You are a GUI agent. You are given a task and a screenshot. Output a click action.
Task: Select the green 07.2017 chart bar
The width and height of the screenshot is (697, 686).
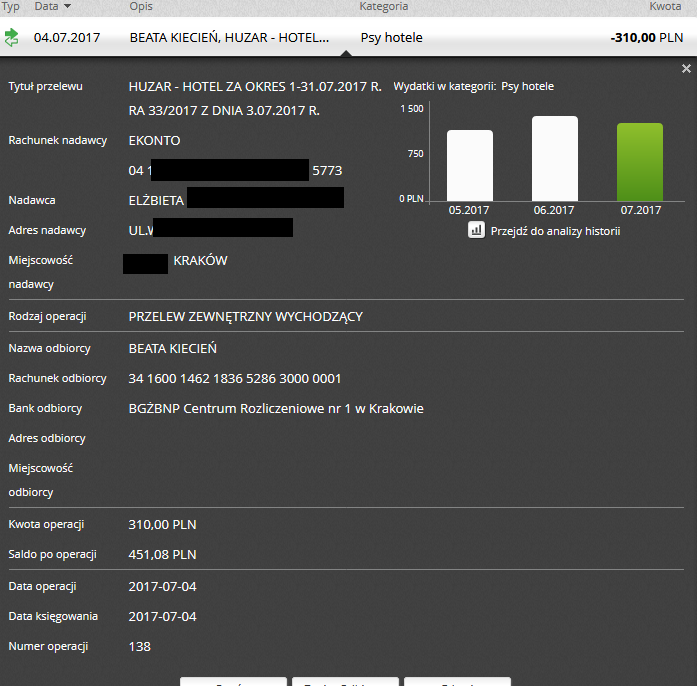pos(640,161)
